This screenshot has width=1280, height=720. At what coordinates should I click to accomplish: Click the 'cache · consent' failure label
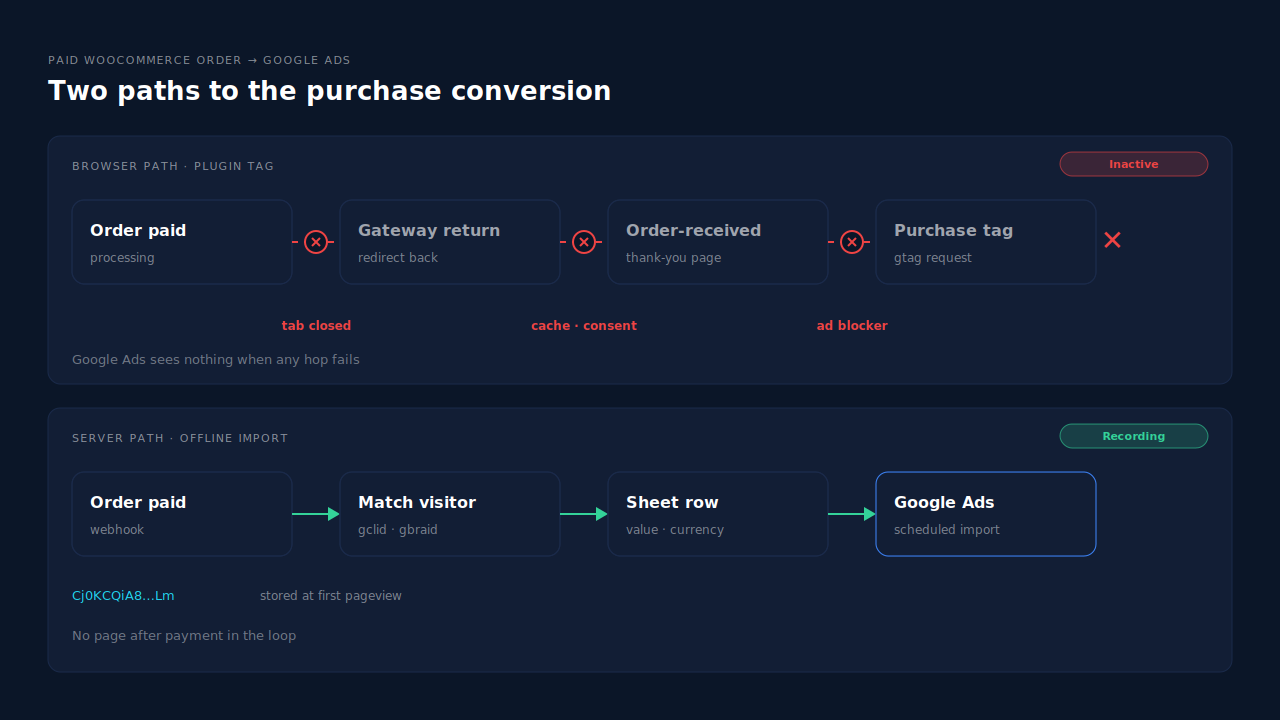[x=584, y=326]
